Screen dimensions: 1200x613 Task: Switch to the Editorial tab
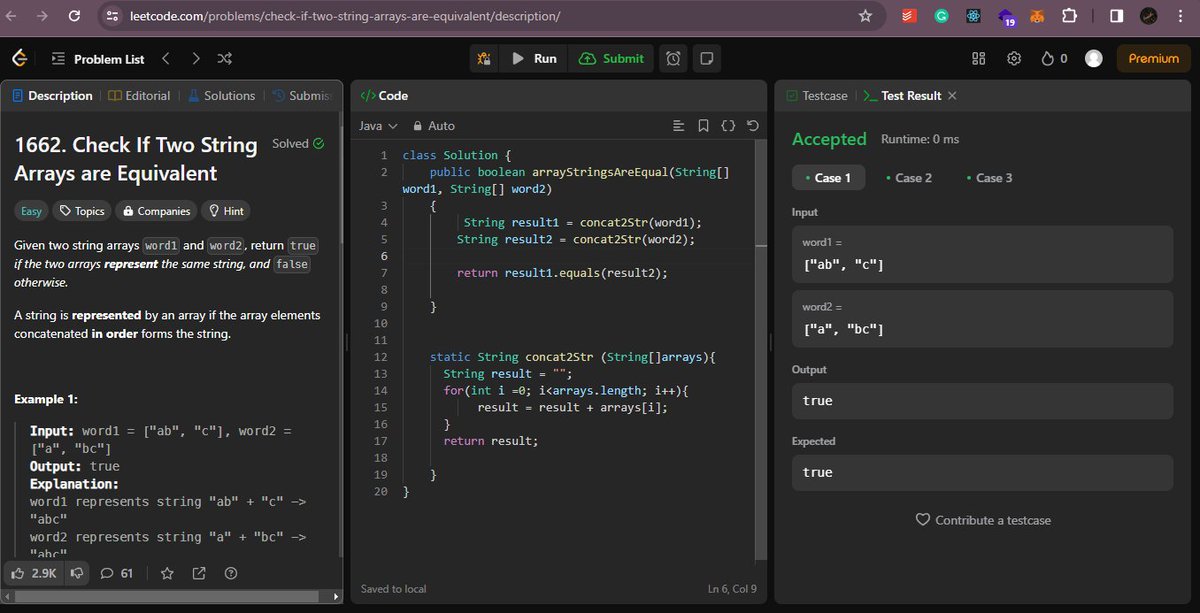(x=139, y=96)
